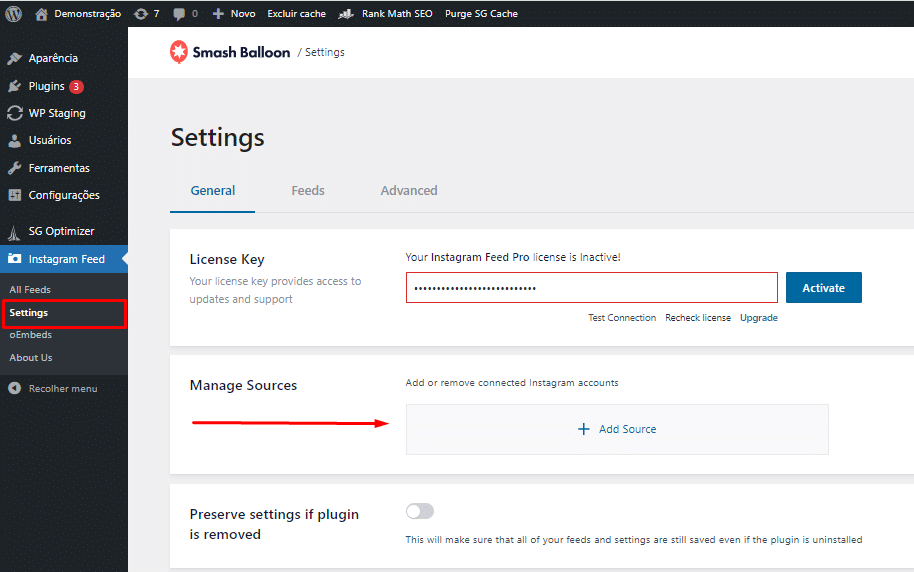Screen dimensions: 914x572
Task: Click the Add Source button
Action: [x=617, y=429]
